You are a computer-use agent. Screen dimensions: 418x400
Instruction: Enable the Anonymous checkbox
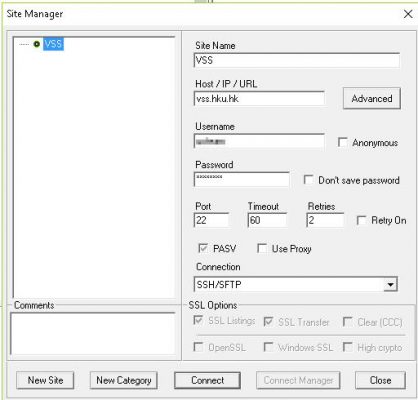(x=343, y=142)
